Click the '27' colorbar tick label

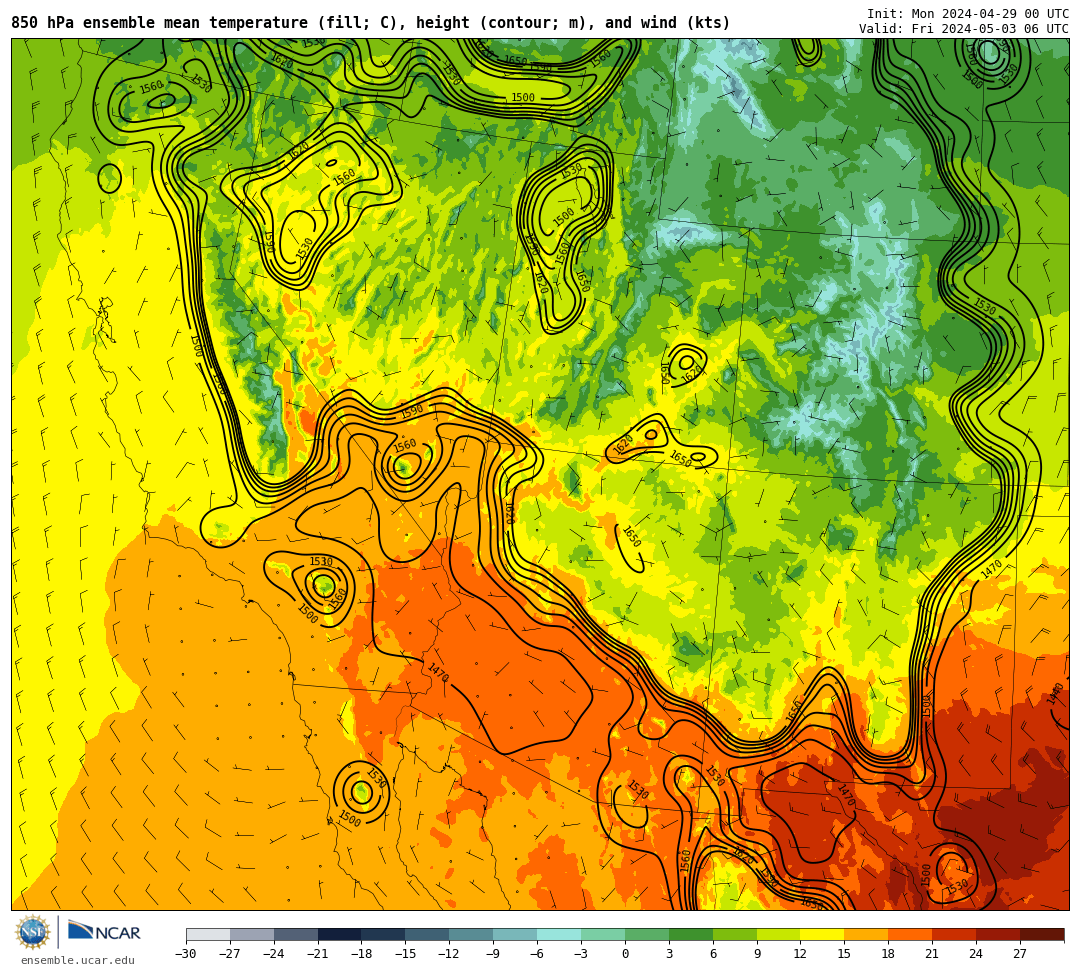click(1021, 954)
